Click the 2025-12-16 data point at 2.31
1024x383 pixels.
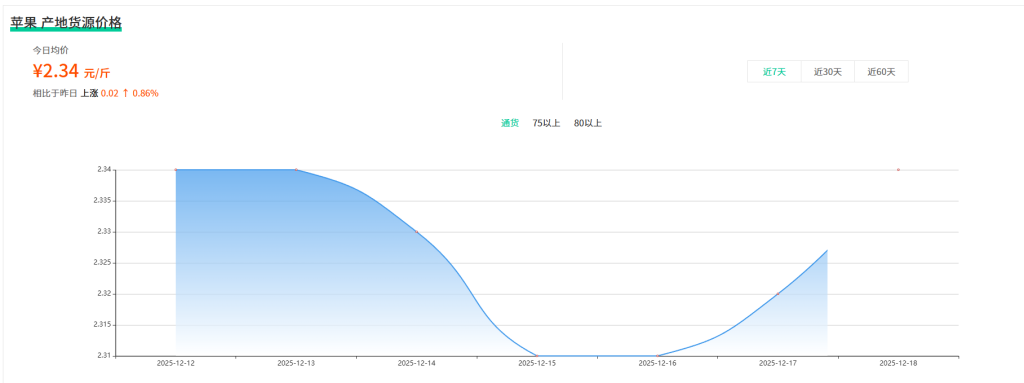coord(657,356)
